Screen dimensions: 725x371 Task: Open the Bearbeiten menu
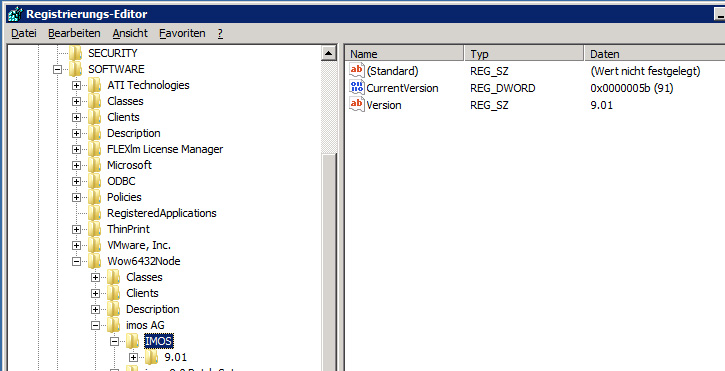pos(74,33)
